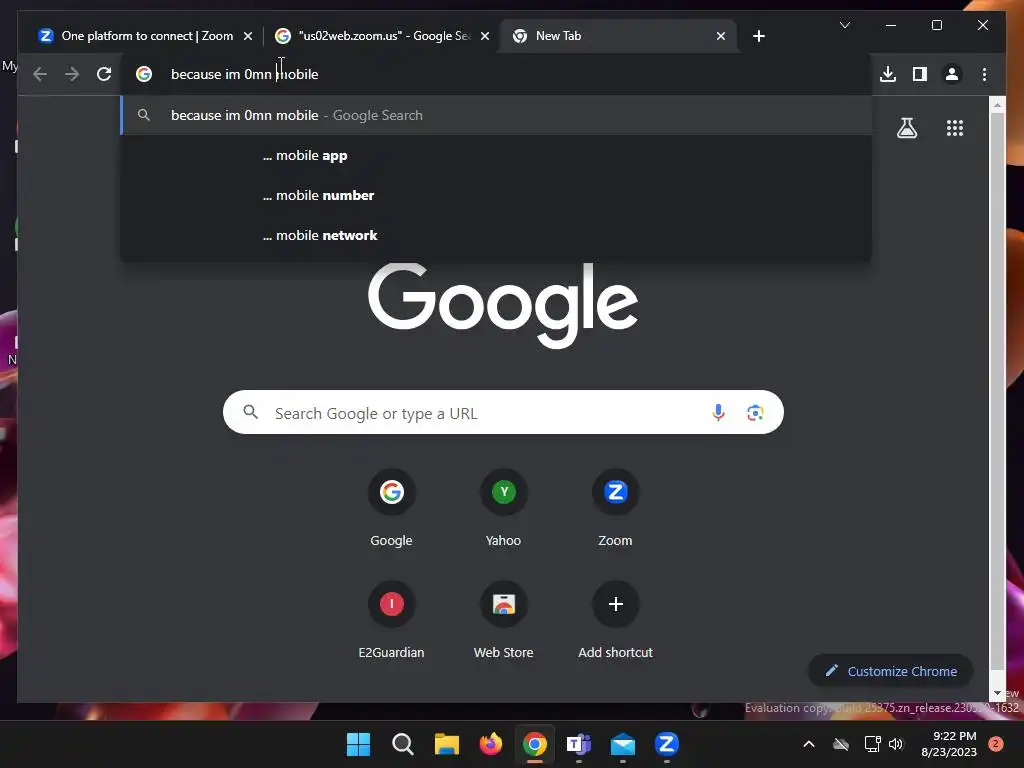Click the address bar text field
1024x768 pixels.
[496, 74]
